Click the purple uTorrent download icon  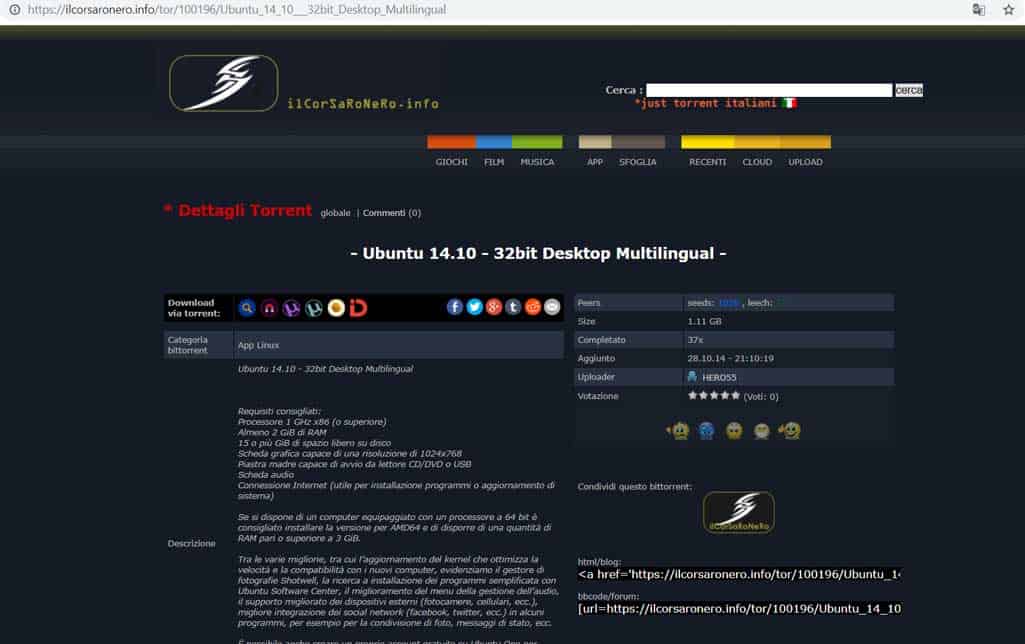[292, 308]
